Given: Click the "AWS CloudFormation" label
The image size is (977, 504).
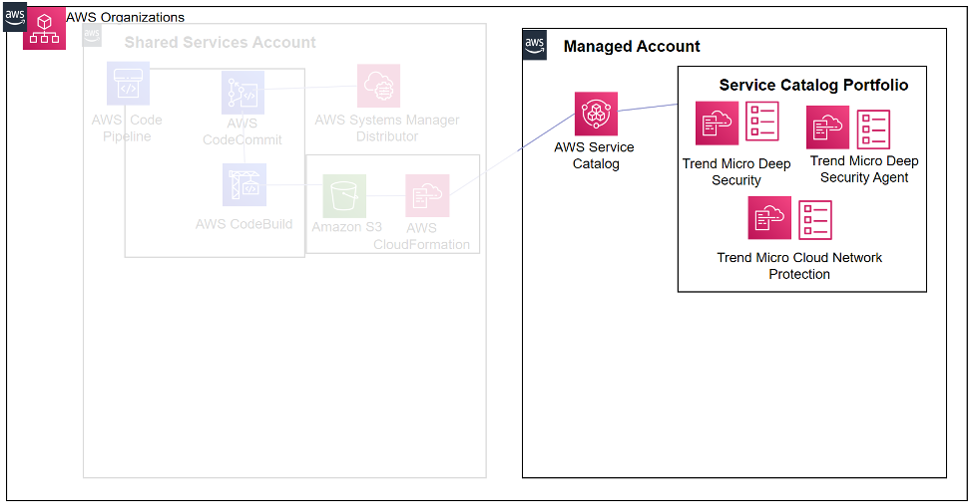Looking at the screenshot, I should click(x=422, y=236).
